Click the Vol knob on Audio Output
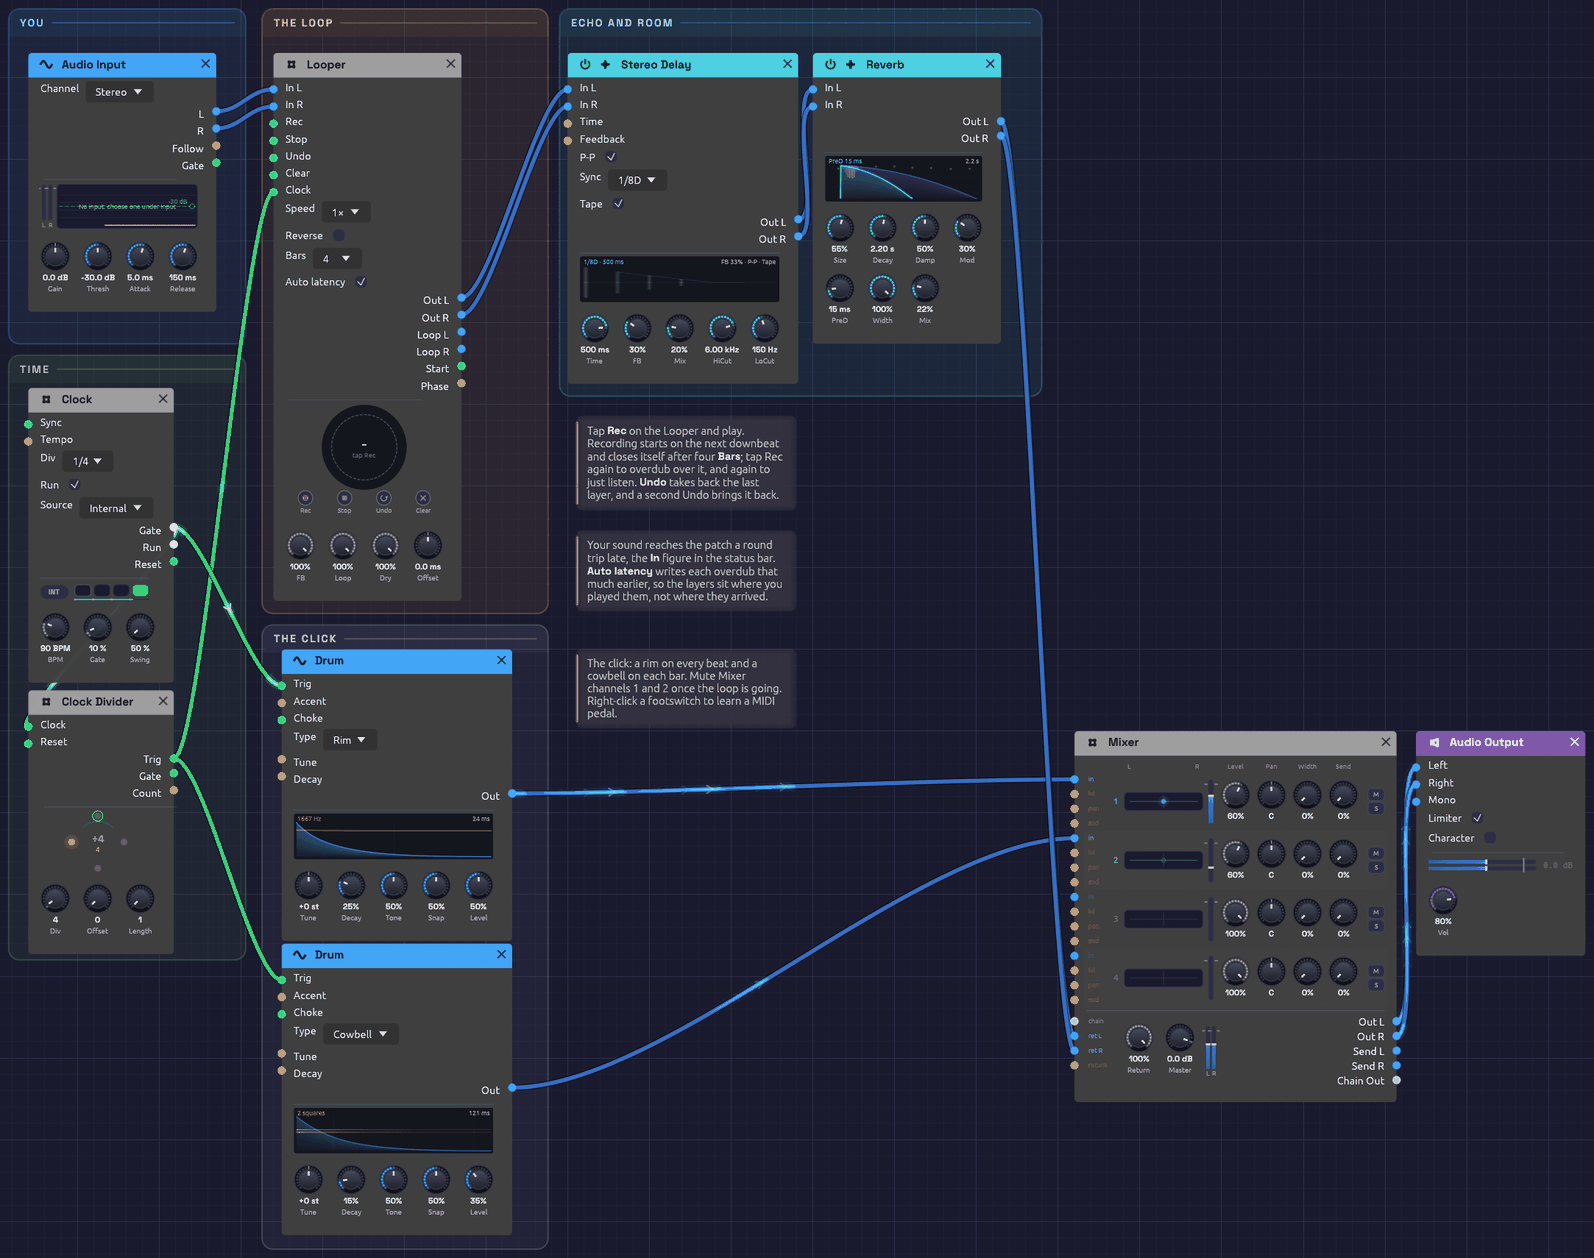 (1443, 899)
